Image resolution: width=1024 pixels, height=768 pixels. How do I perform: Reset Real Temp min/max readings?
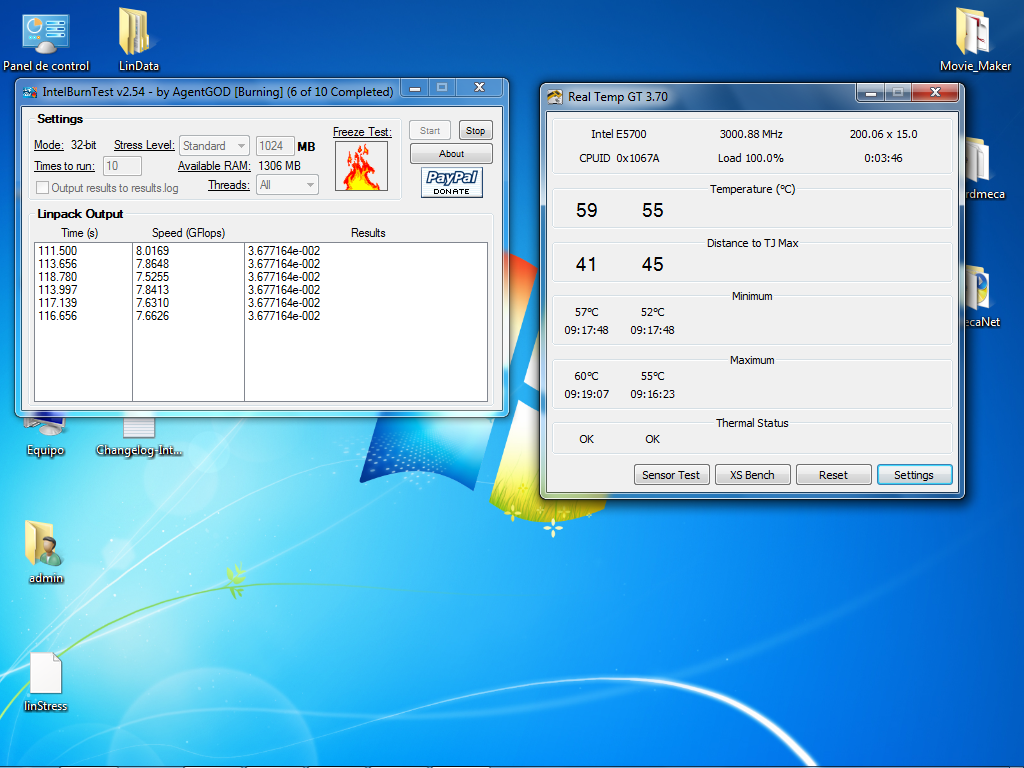[833, 475]
